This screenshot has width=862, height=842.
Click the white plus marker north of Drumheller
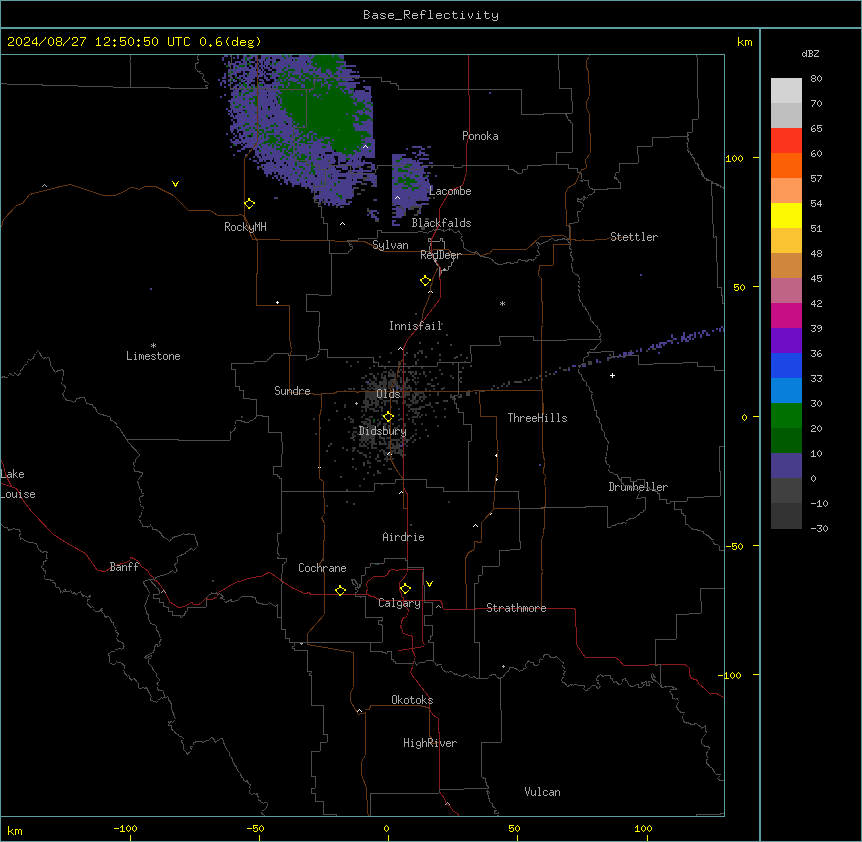coord(612,375)
